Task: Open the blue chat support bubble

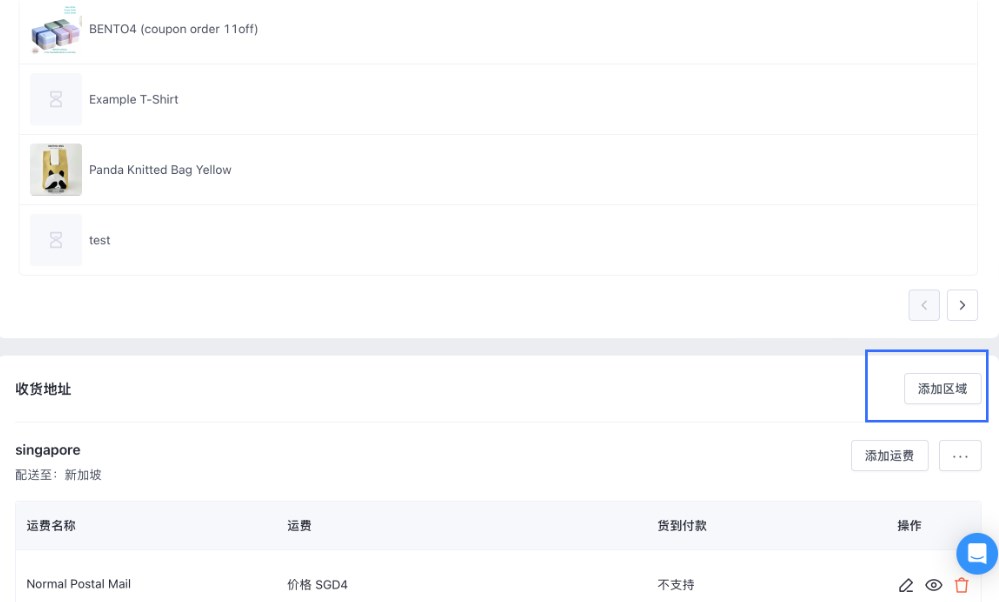Action: [x=977, y=554]
